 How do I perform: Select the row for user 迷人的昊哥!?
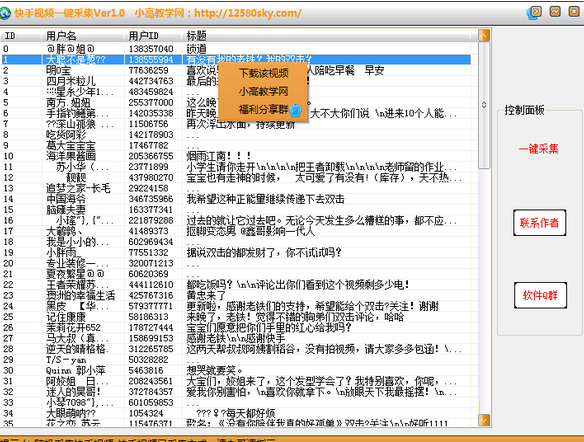[237, 392]
